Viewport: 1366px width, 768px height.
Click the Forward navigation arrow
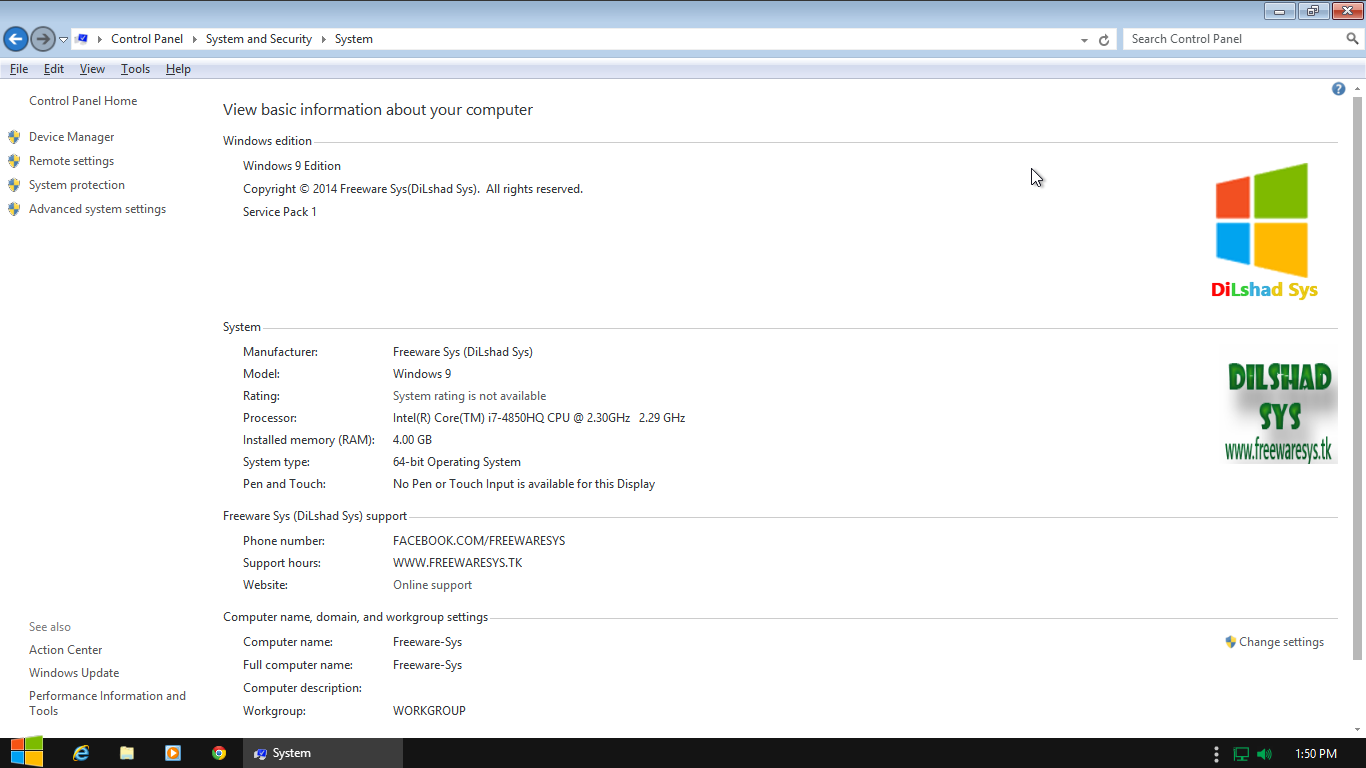click(x=42, y=39)
